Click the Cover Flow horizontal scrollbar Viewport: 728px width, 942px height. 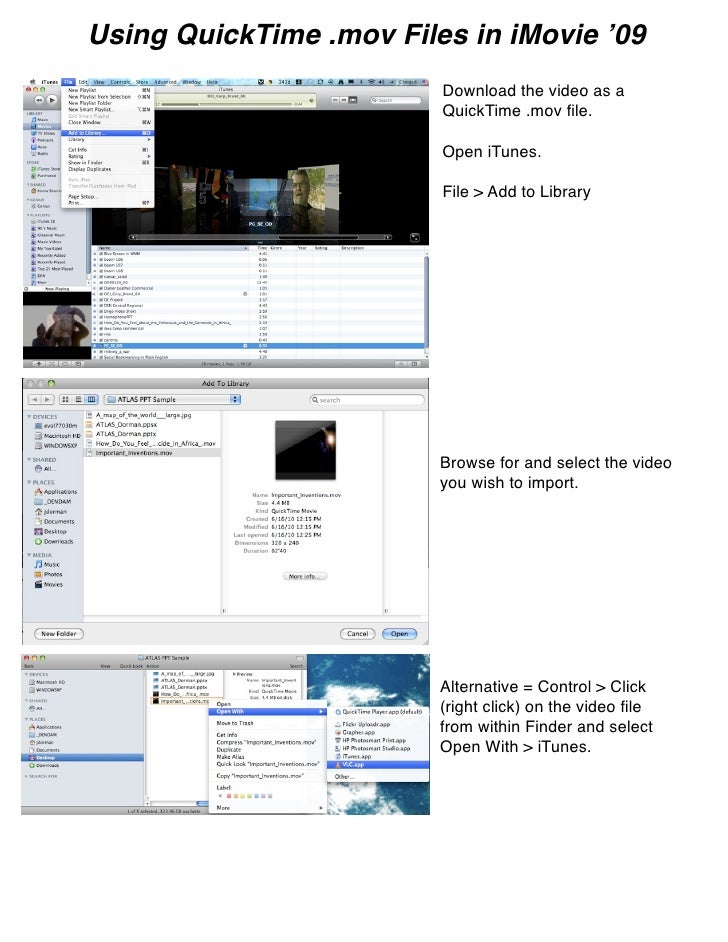tap(261, 237)
